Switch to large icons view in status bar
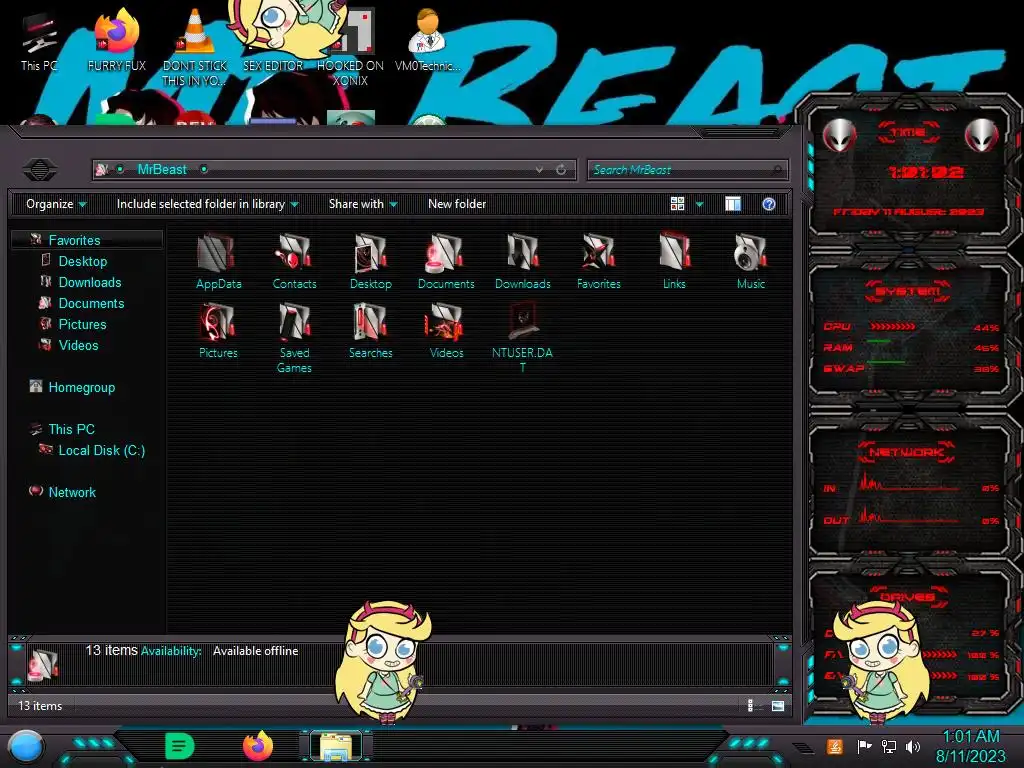 [x=778, y=705]
